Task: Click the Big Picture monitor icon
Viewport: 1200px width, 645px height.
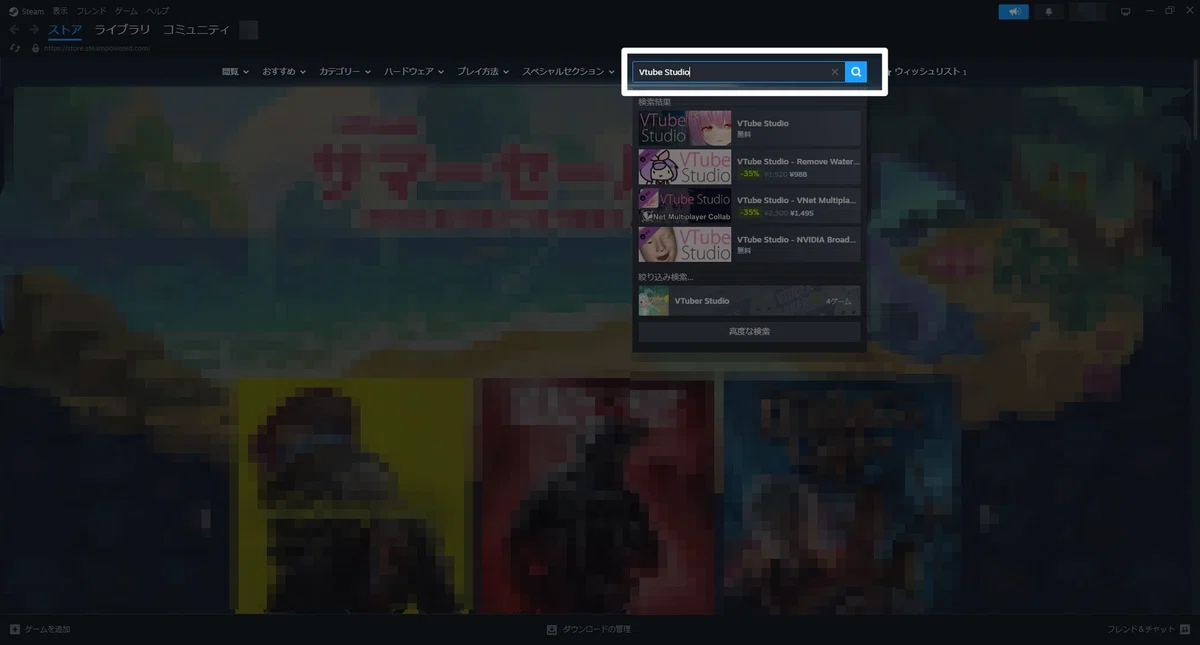Action: [1125, 11]
